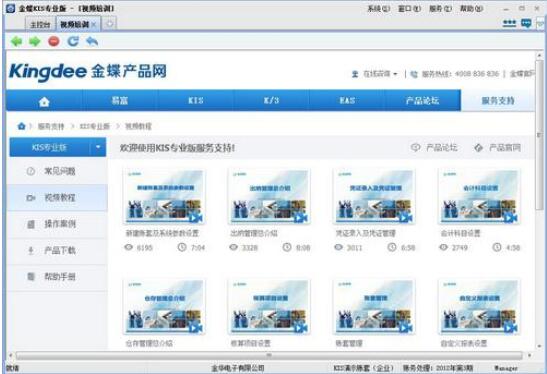Open the 帮助(H) menu
Viewport: 547px width, 374px height.
coord(471,8)
